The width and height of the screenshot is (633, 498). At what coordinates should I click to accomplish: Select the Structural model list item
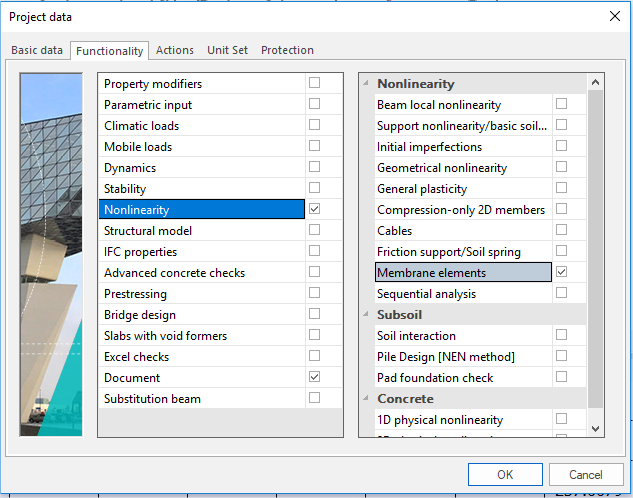pos(201,231)
